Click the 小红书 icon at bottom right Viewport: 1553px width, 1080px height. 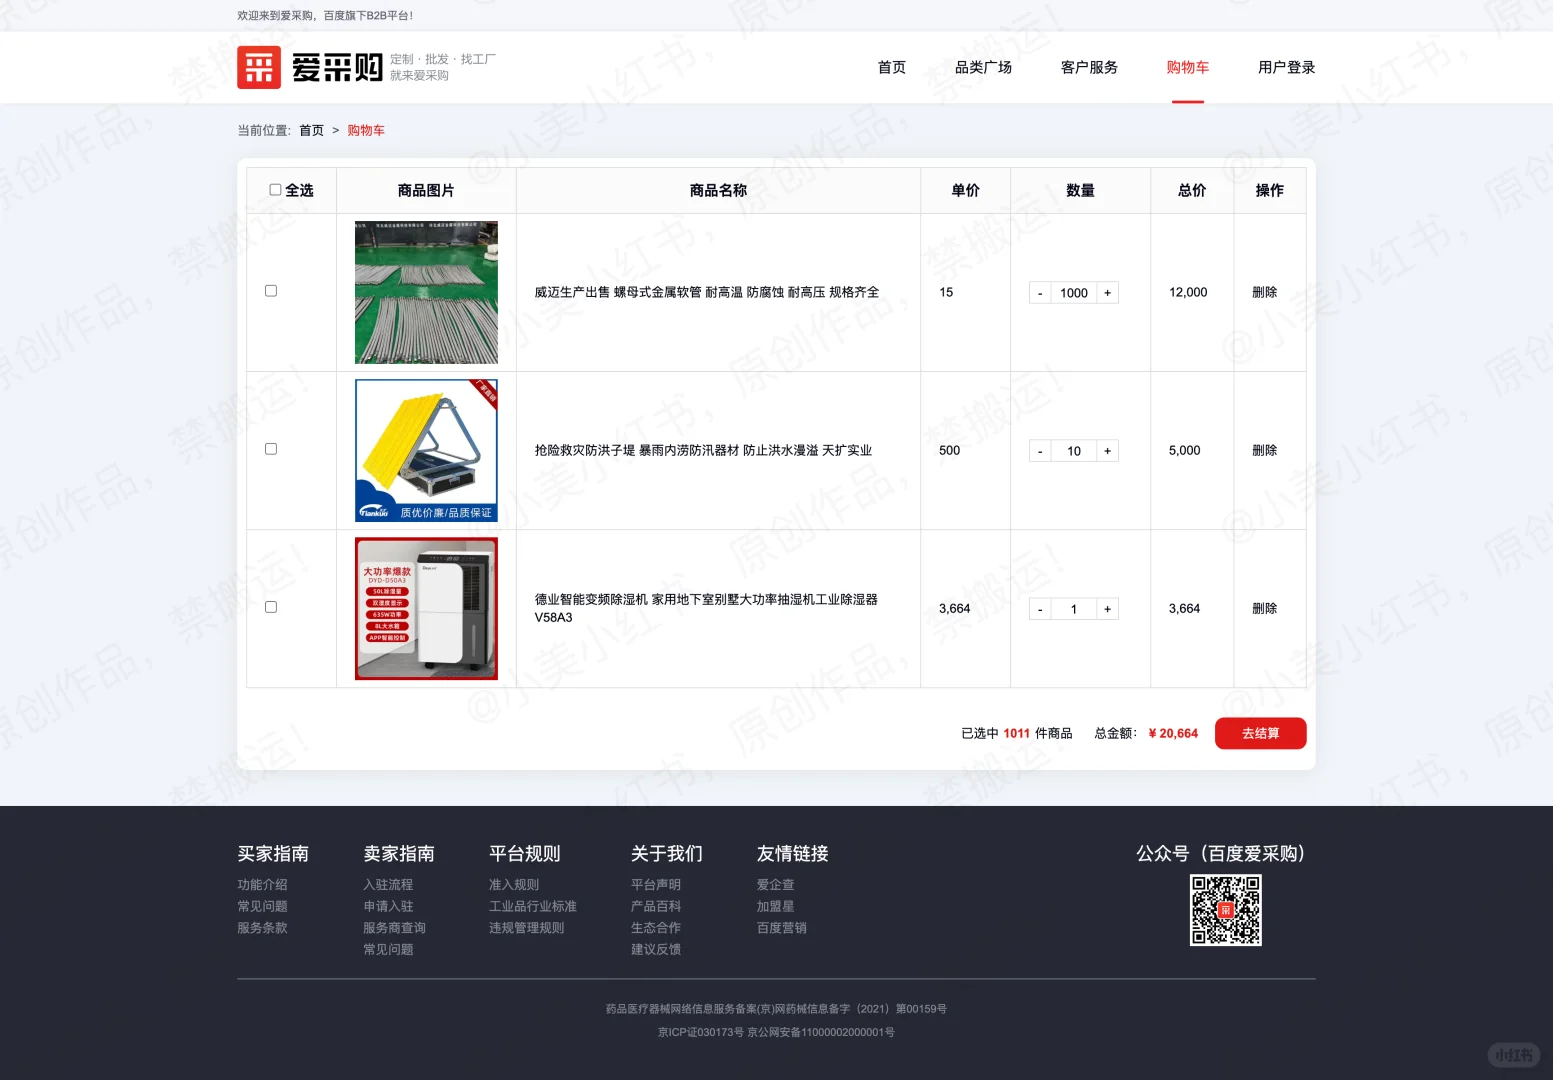click(1513, 1055)
